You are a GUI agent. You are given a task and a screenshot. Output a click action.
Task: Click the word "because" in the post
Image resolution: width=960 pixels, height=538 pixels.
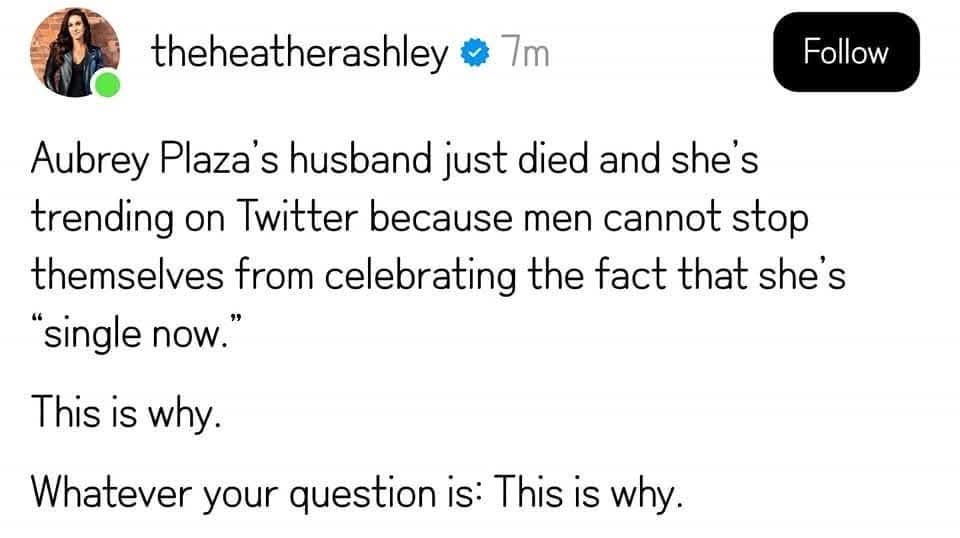[x=441, y=217]
